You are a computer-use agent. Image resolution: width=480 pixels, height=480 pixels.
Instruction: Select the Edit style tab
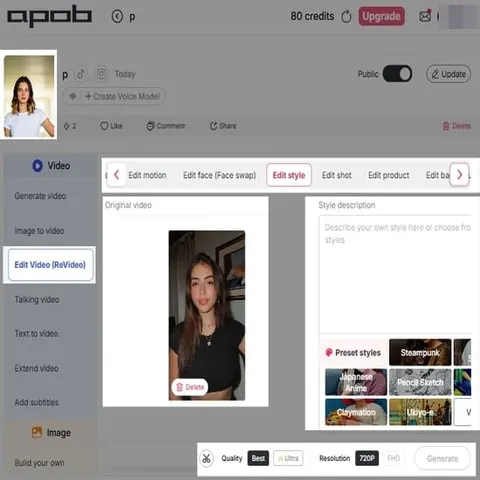coord(289,175)
